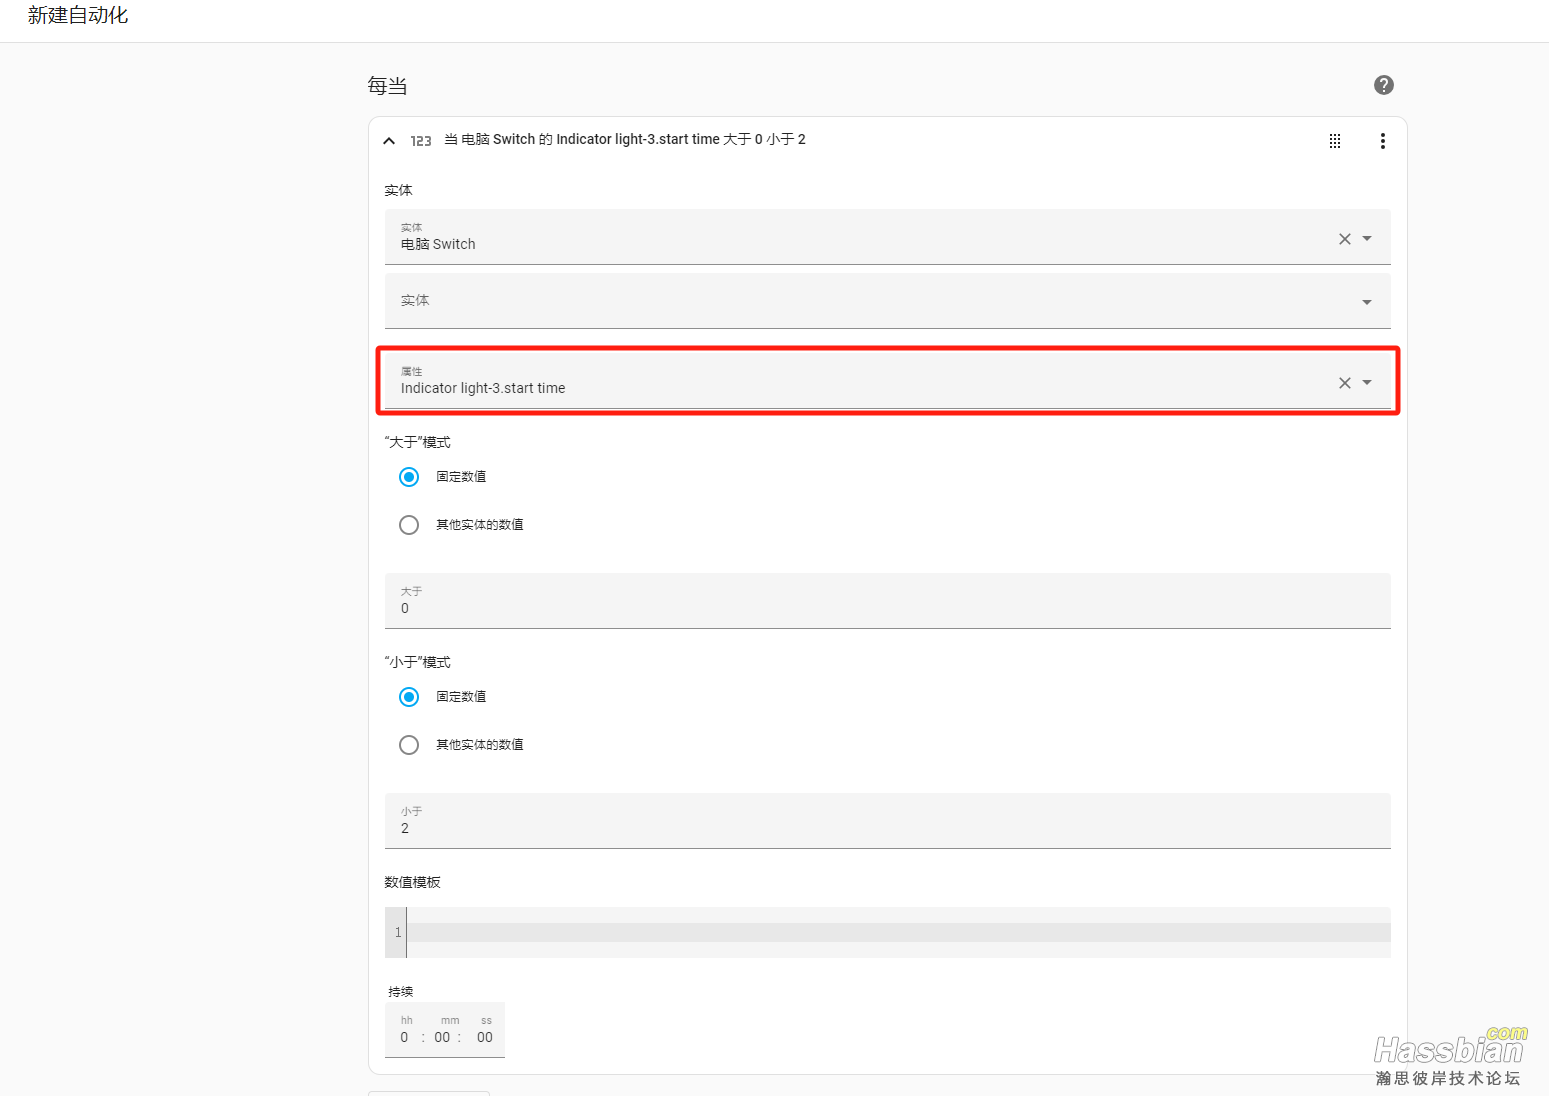Viewport: 1549px width, 1096px height.
Task: Collapse the trigger card with chevron
Action: coord(389,141)
